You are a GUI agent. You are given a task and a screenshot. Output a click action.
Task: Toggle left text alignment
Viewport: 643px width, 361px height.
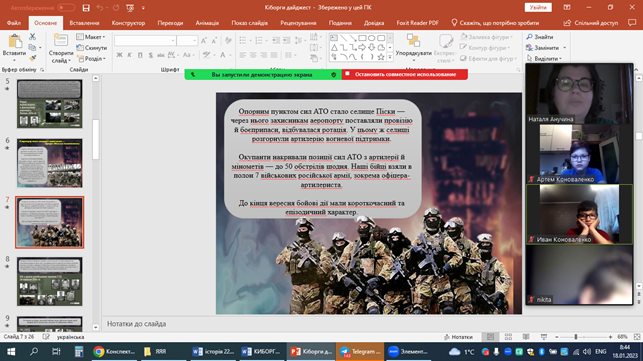243,55
